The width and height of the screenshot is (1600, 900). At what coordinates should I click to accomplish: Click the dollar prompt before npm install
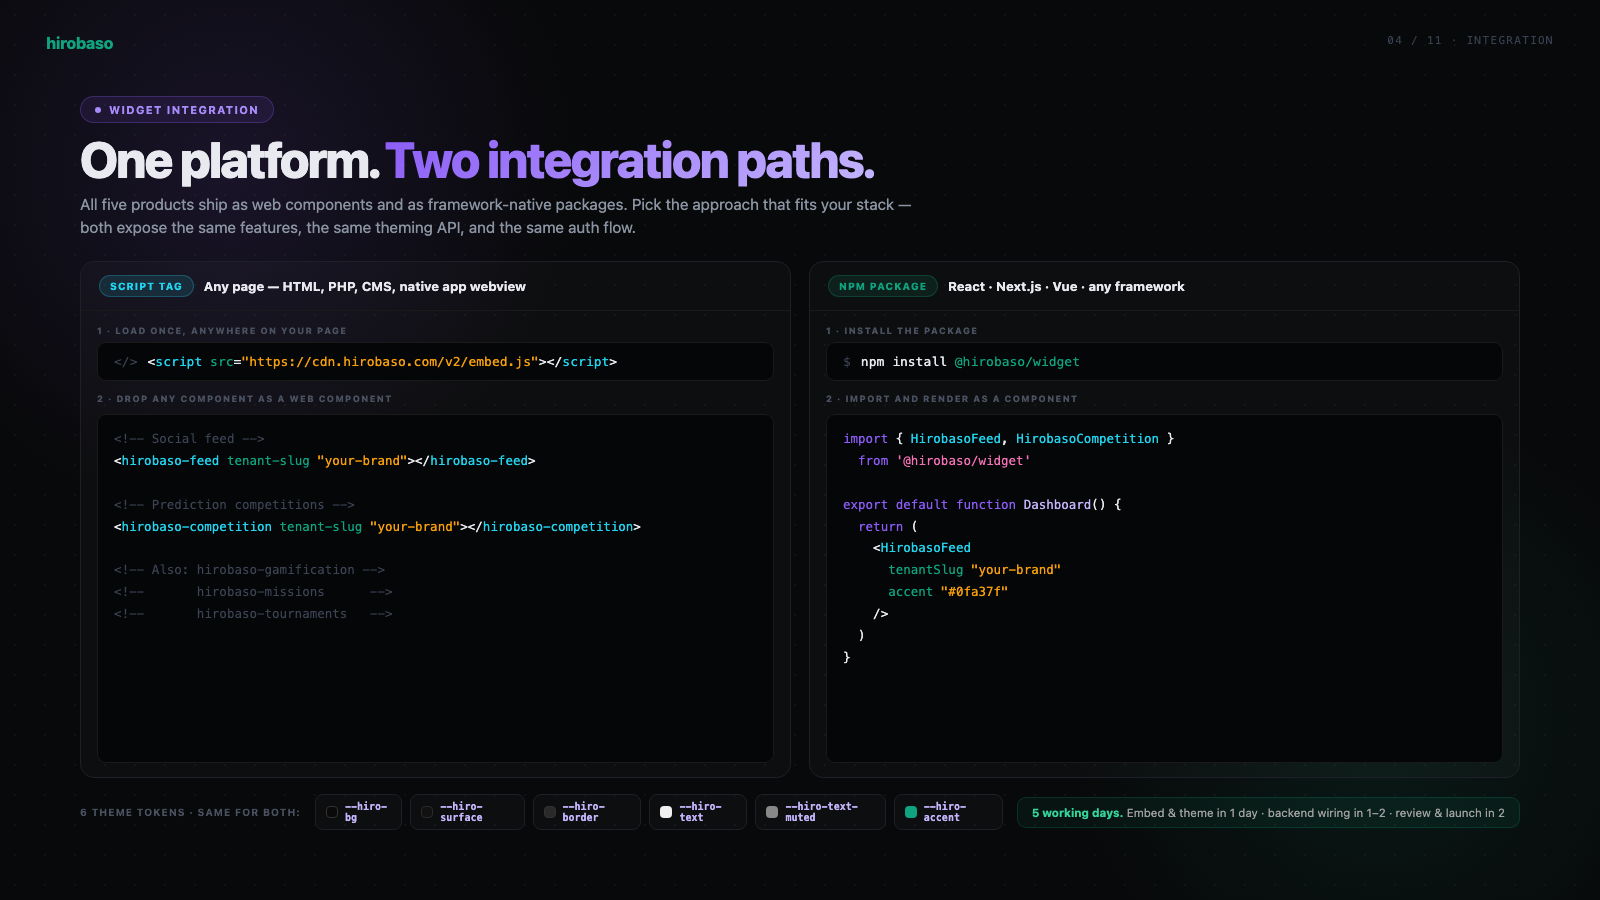[x=847, y=362]
